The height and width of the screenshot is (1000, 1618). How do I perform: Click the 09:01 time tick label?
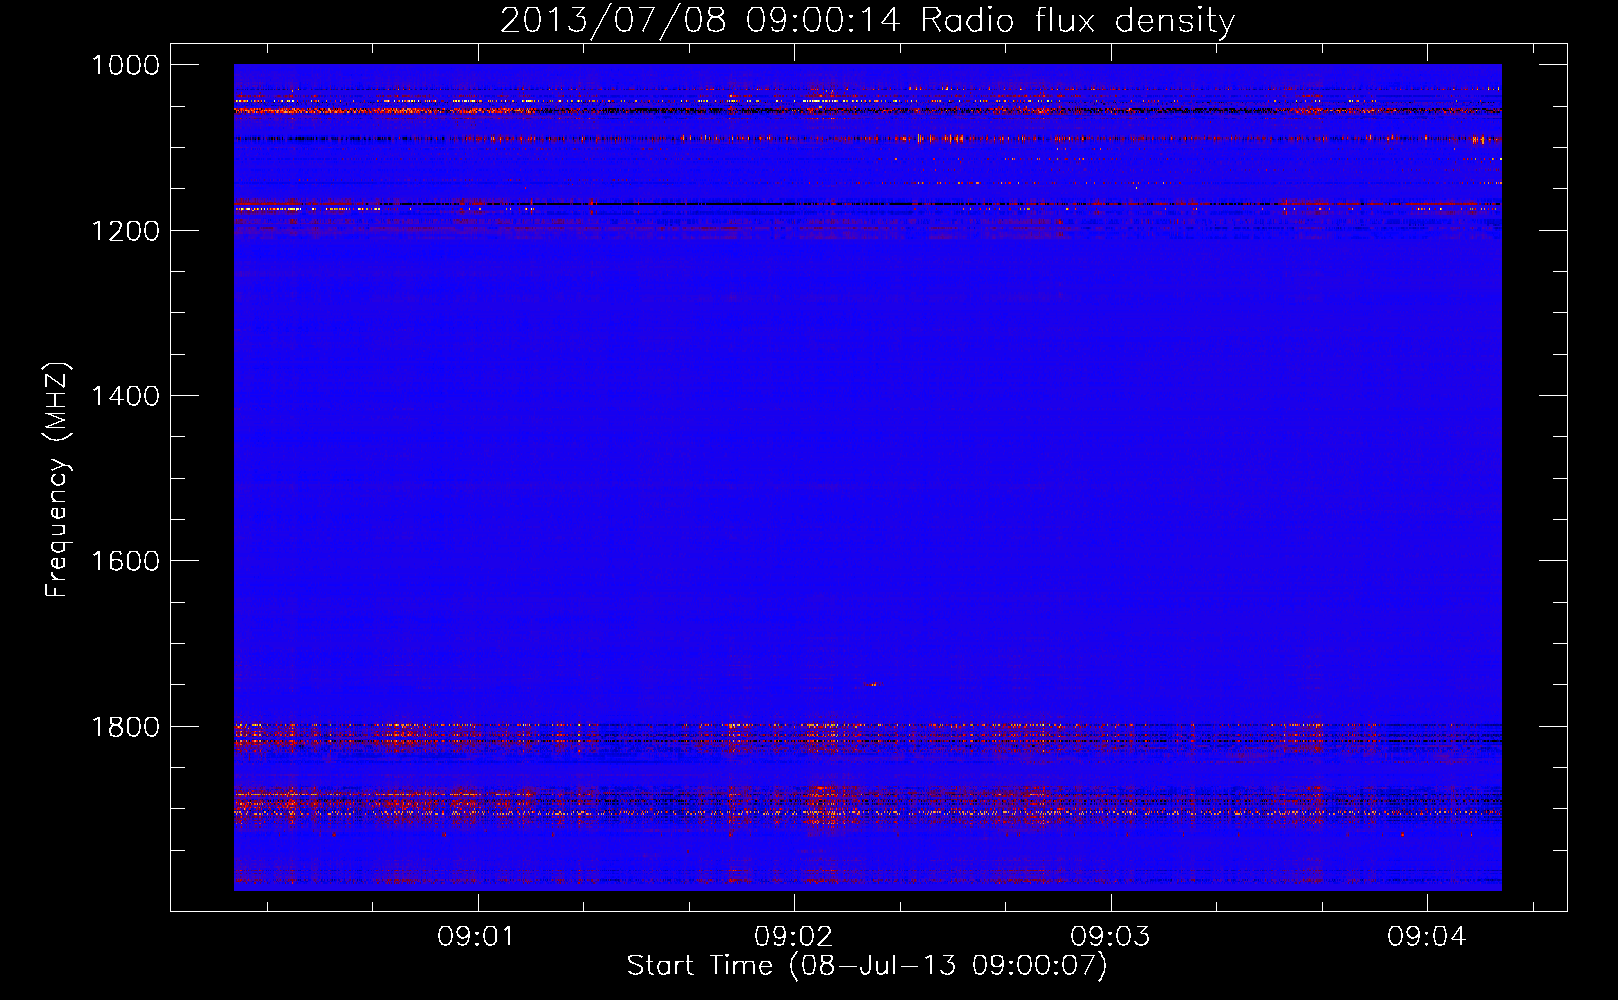(x=477, y=937)
